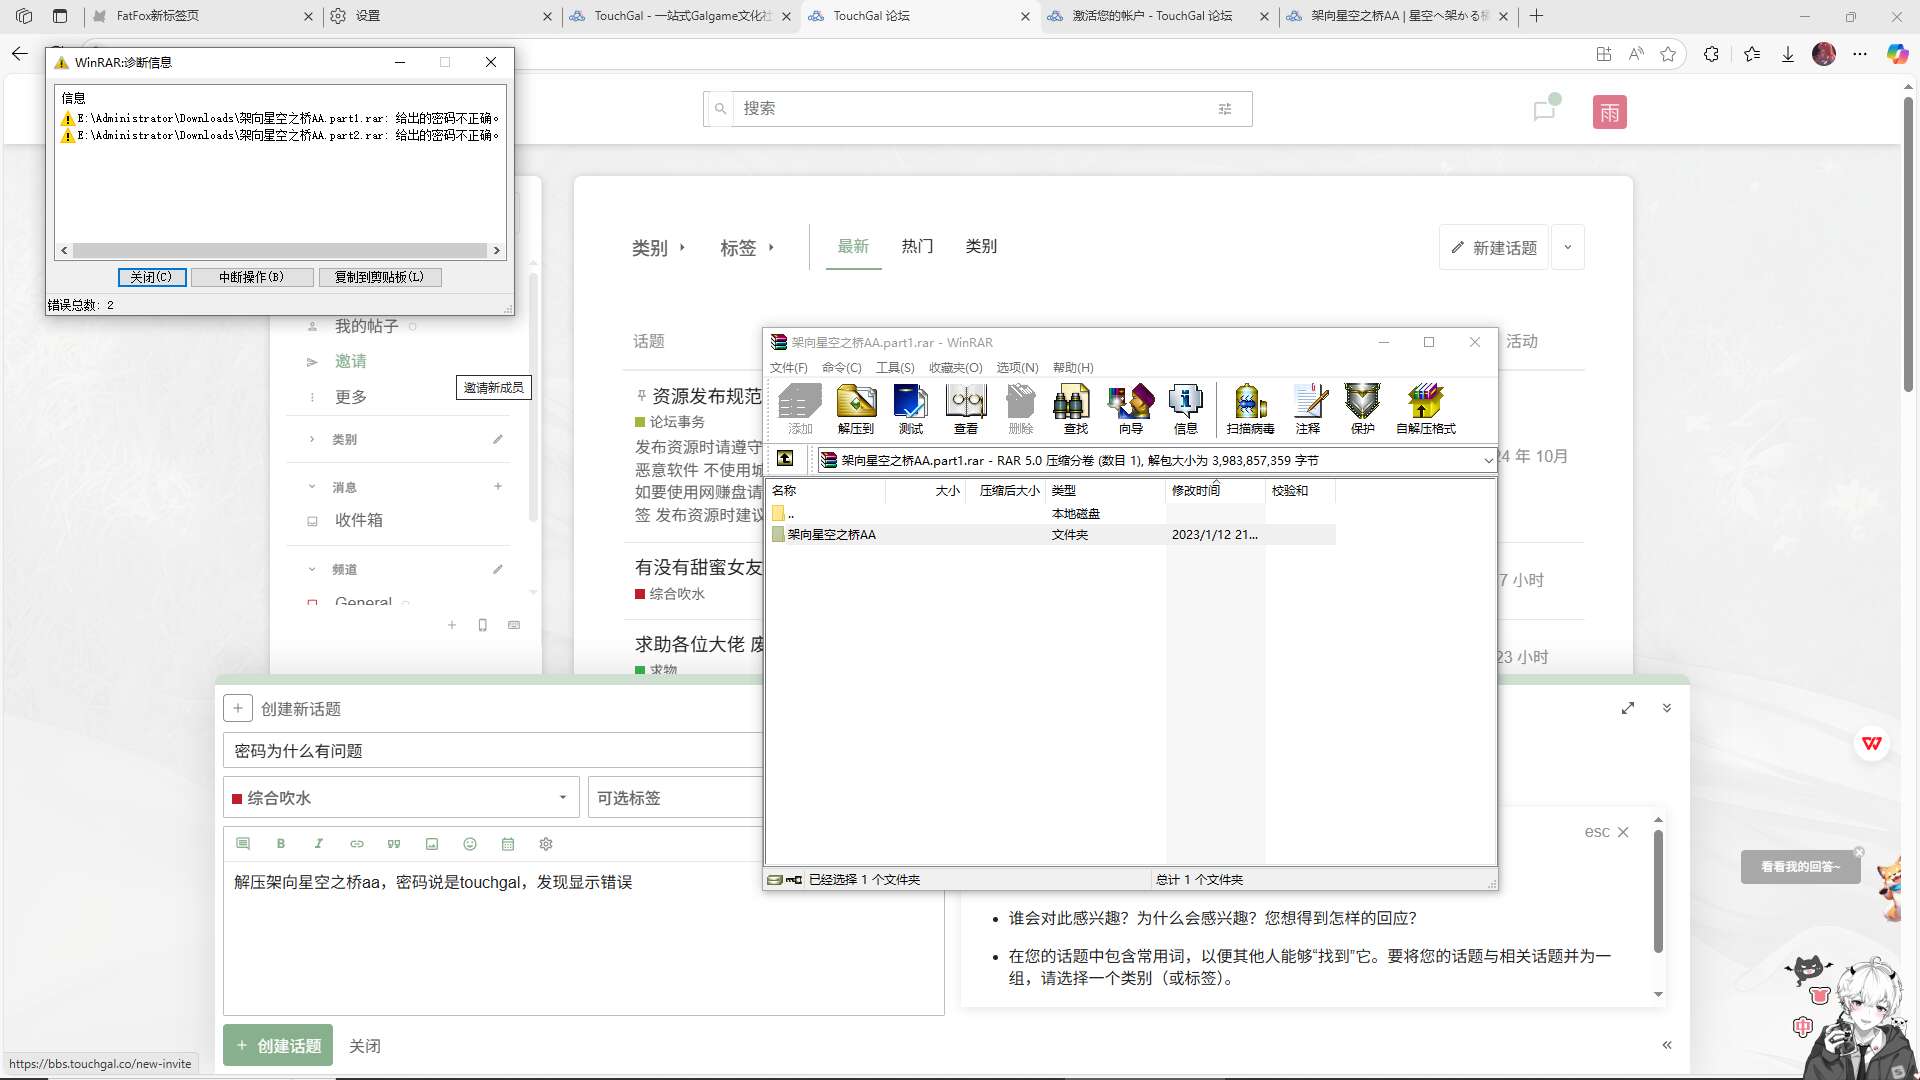
Task: Go up one folder in WinRAR
Action: click(x=786, y=459)
